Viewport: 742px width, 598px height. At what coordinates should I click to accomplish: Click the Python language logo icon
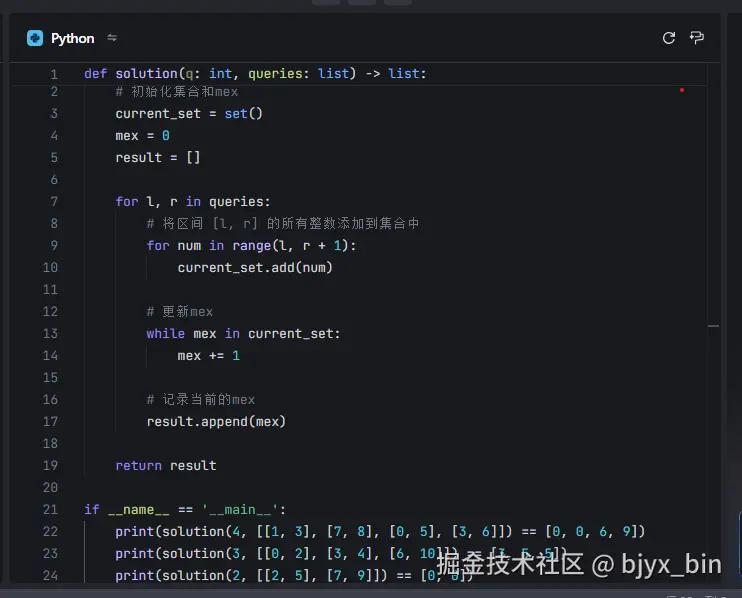click(35, 38)
